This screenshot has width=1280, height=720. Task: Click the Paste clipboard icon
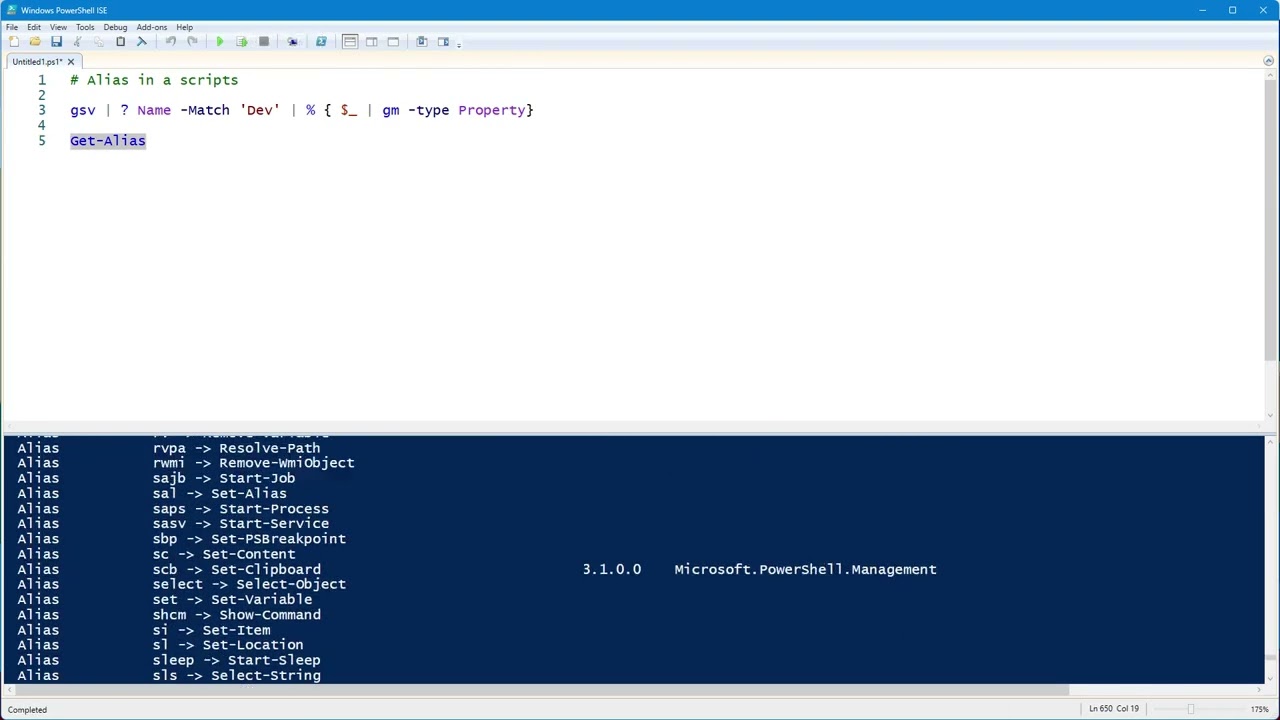pyautogui.click(x=120, y=42)
